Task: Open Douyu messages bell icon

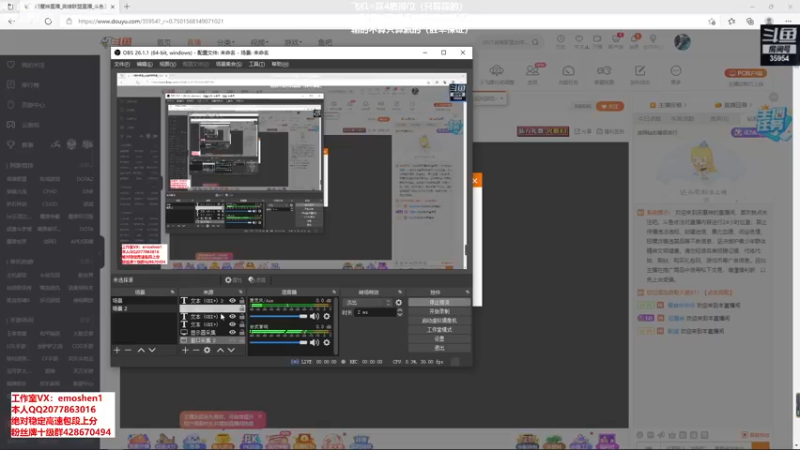Action: pyautogui.click(x=634, y=39)
